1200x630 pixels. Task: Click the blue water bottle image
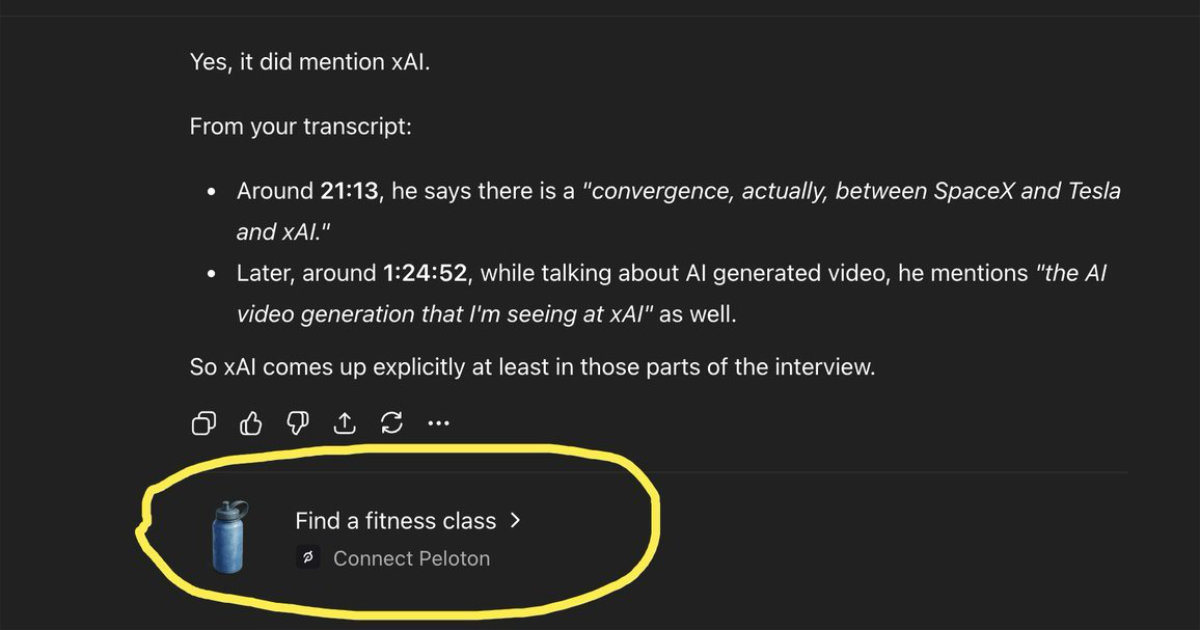tap(231, 537)
